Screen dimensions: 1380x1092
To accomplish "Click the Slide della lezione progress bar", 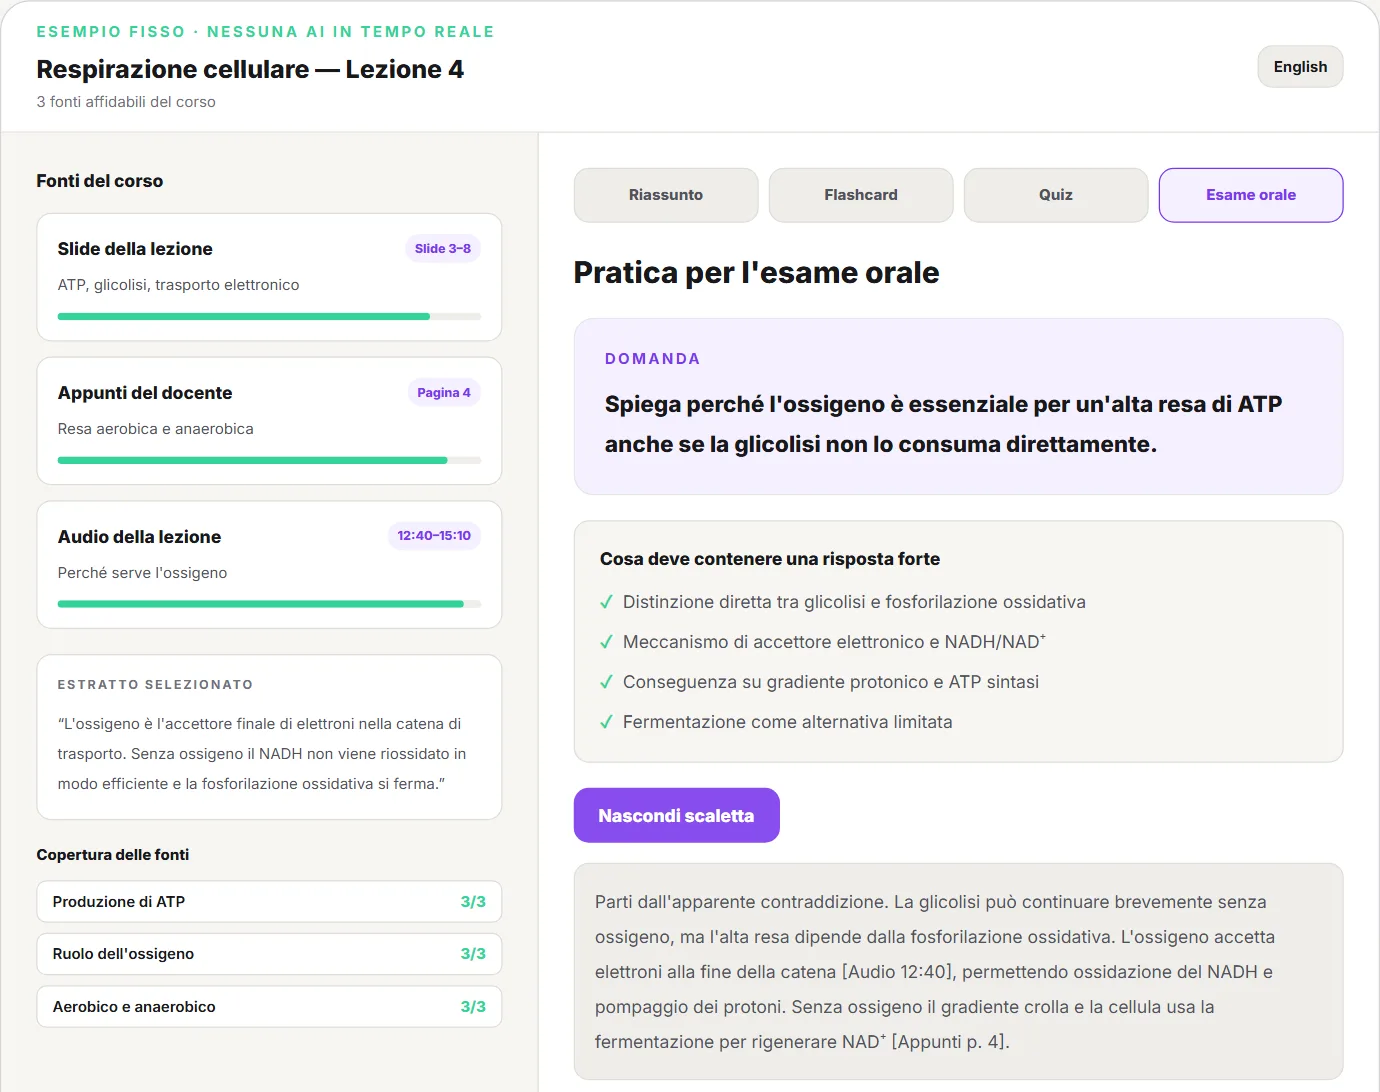I will click(269, 317).
